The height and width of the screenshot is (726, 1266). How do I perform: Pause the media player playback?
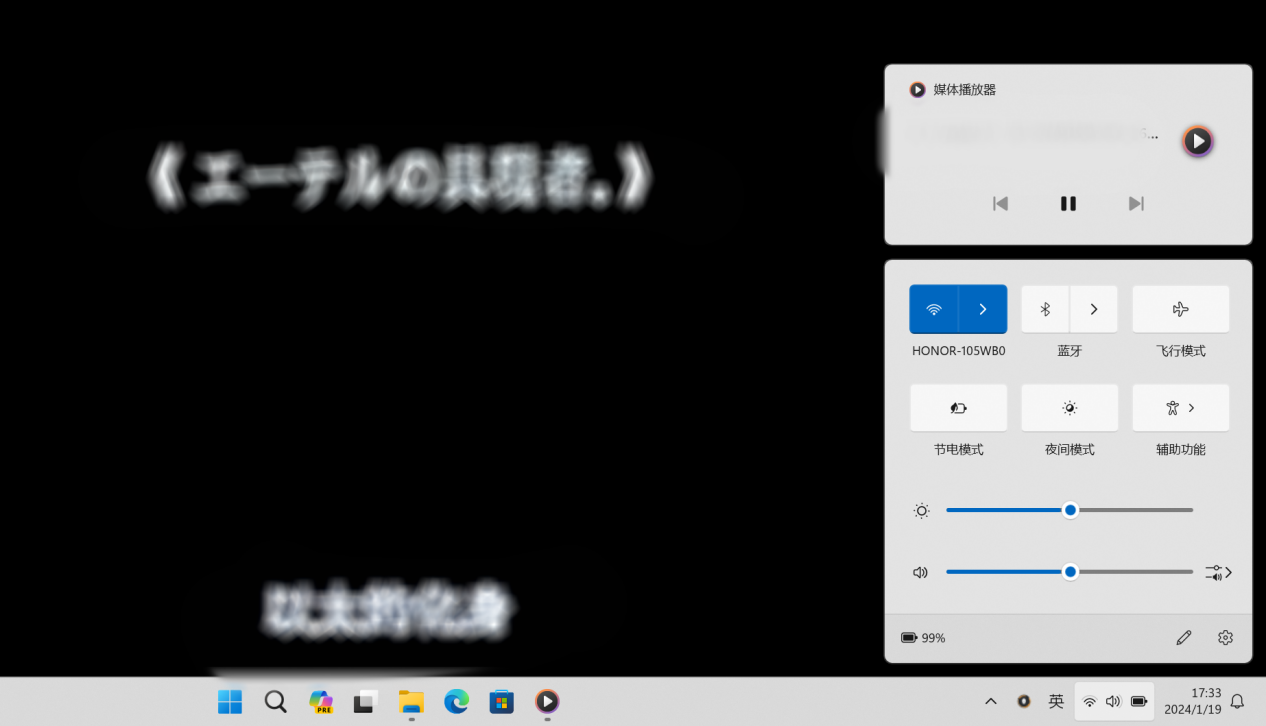pos(1068,204)
